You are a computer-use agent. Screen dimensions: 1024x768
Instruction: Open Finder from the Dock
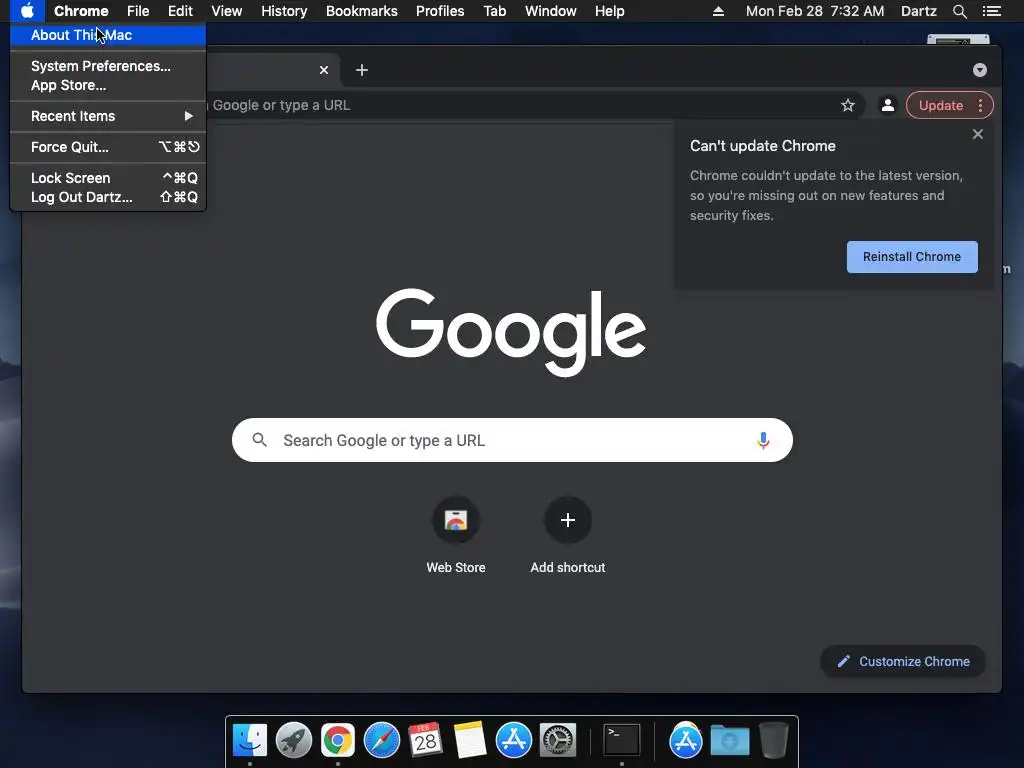[250, 740]
